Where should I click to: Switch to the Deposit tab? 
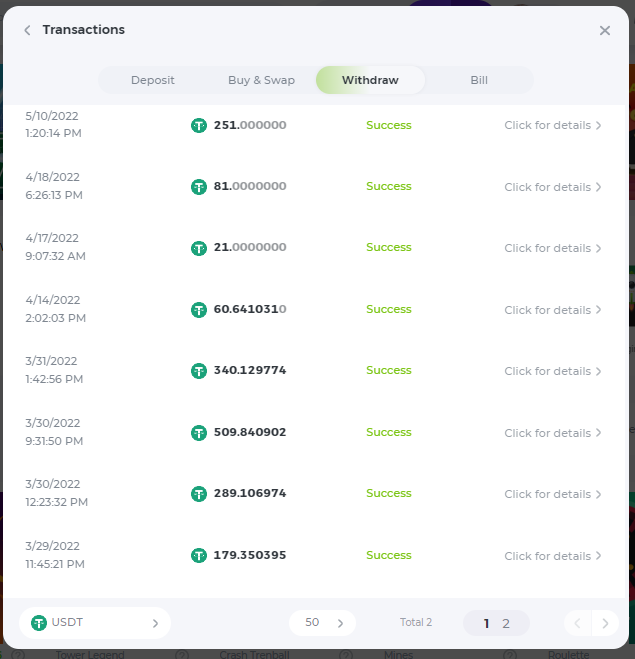(152, 80)
